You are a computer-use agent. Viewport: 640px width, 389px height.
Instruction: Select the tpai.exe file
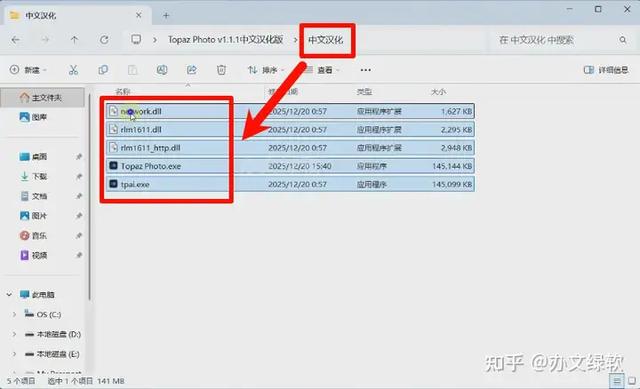tap(290, 184)
